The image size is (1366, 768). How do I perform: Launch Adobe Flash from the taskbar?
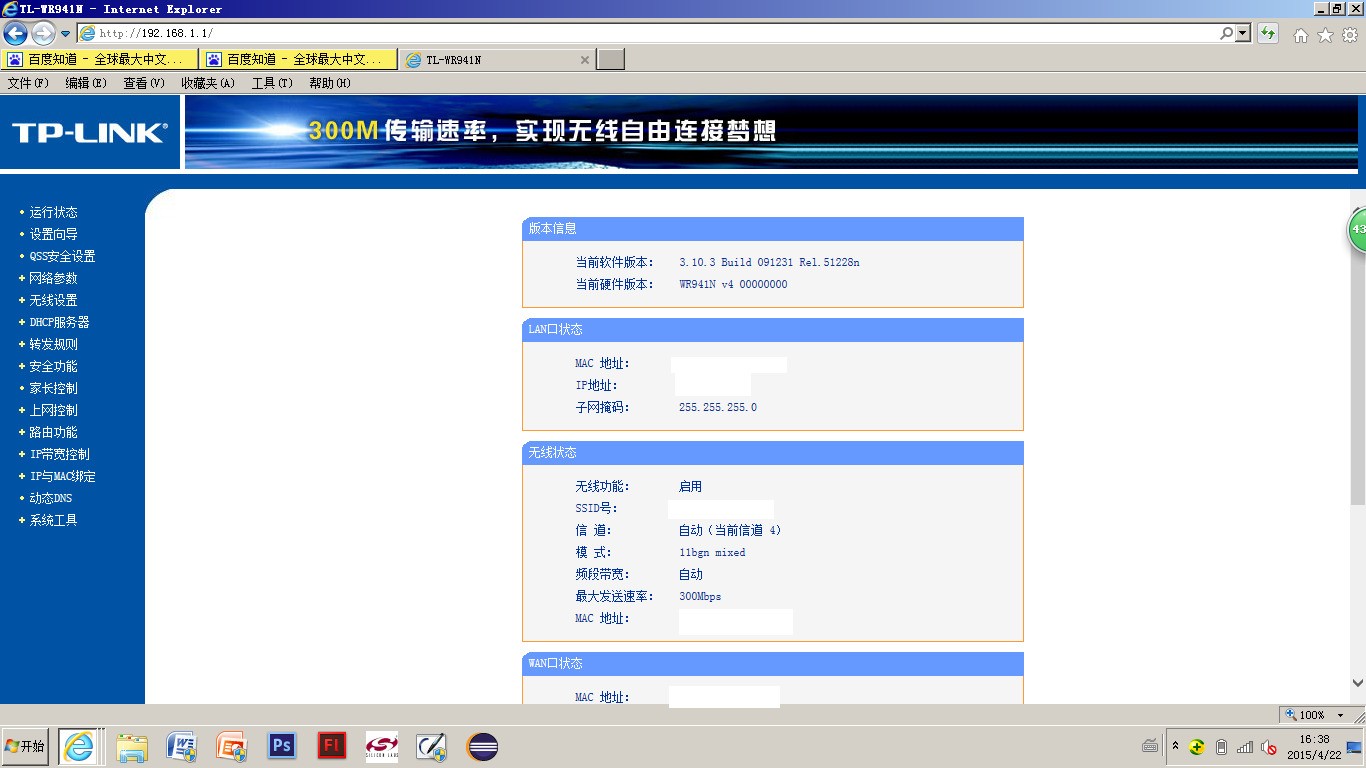click(x=332, y=746)
